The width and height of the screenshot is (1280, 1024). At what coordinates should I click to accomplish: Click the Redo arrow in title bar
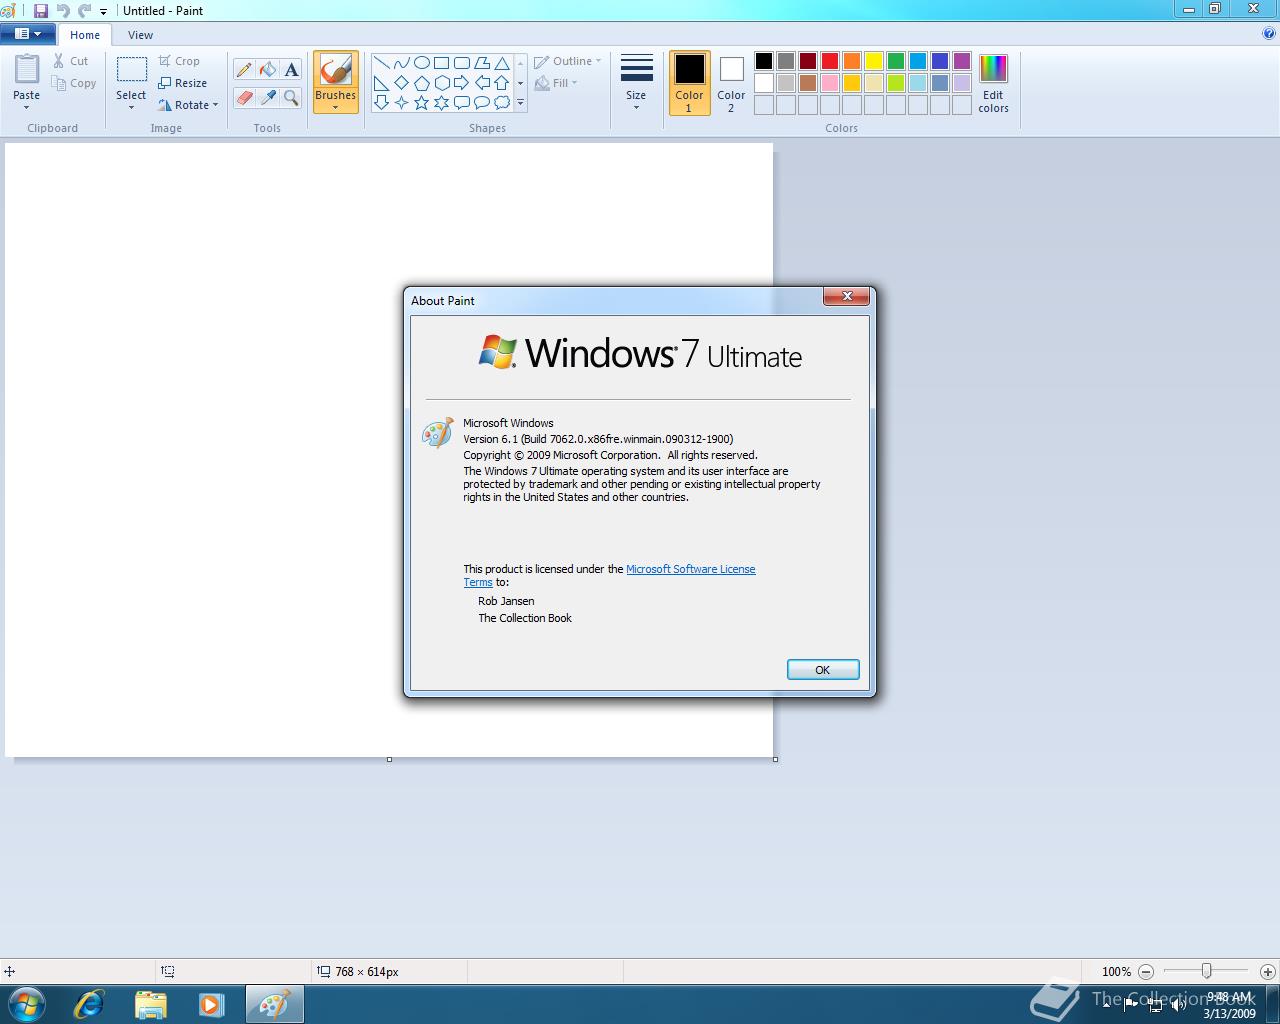point(85,10)
